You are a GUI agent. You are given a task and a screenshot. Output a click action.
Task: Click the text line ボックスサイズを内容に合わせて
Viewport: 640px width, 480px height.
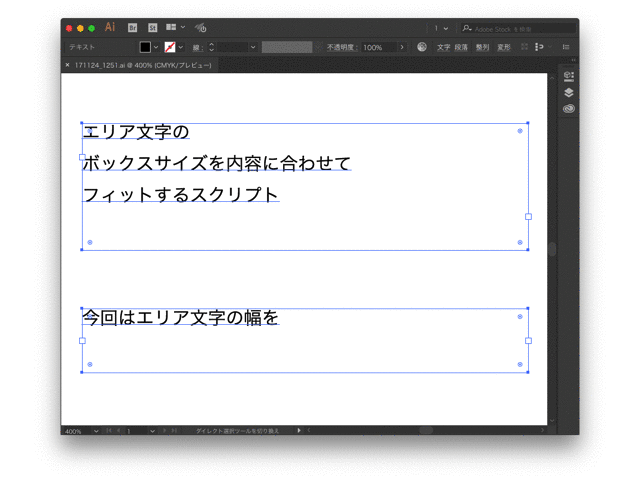[x=217, y=163]
